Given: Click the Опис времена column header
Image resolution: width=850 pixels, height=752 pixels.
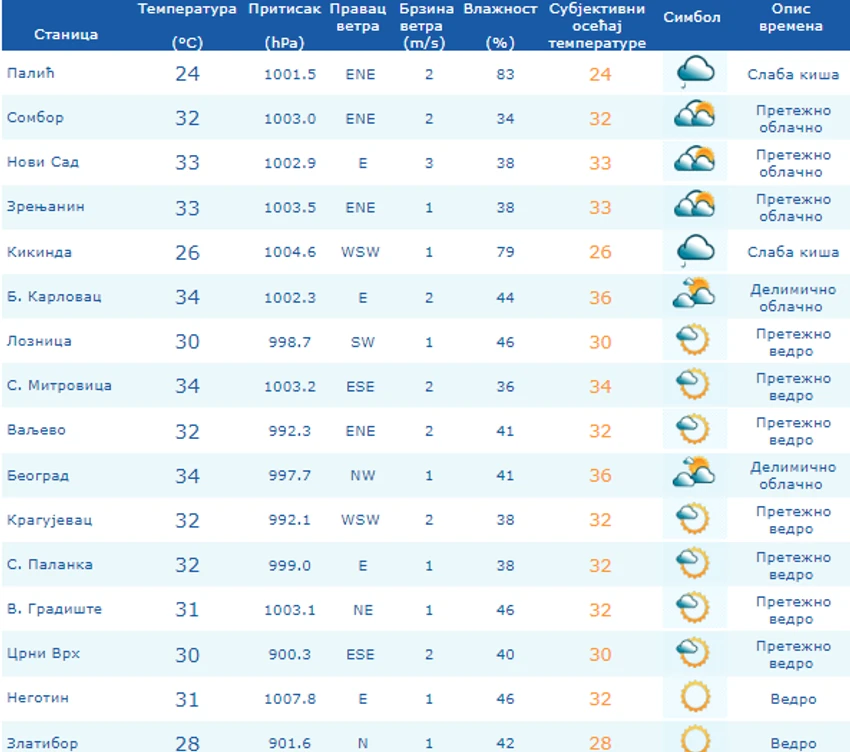Looking at the screenshot, I should pyautogui.click(x=790, y=17).
